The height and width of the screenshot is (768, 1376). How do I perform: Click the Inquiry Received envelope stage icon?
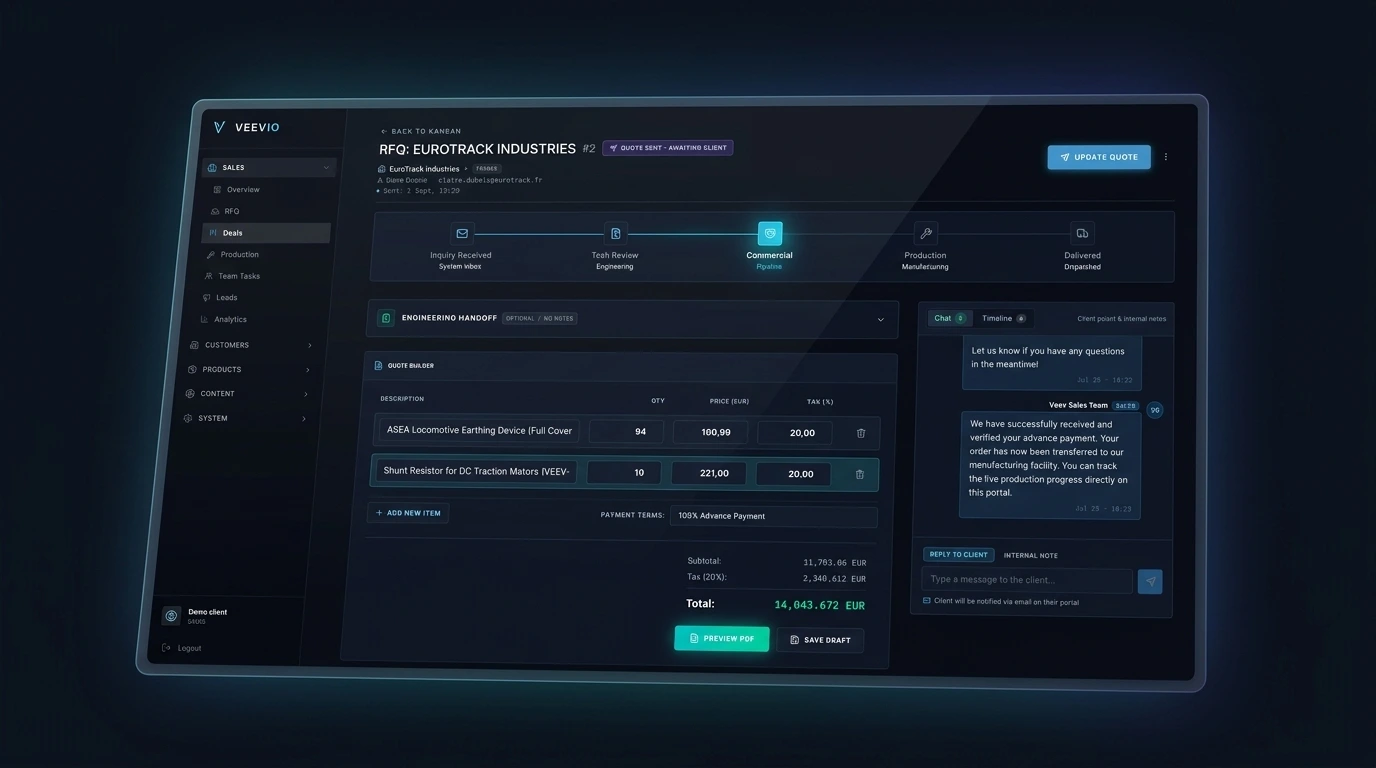(x=462, y=234)
